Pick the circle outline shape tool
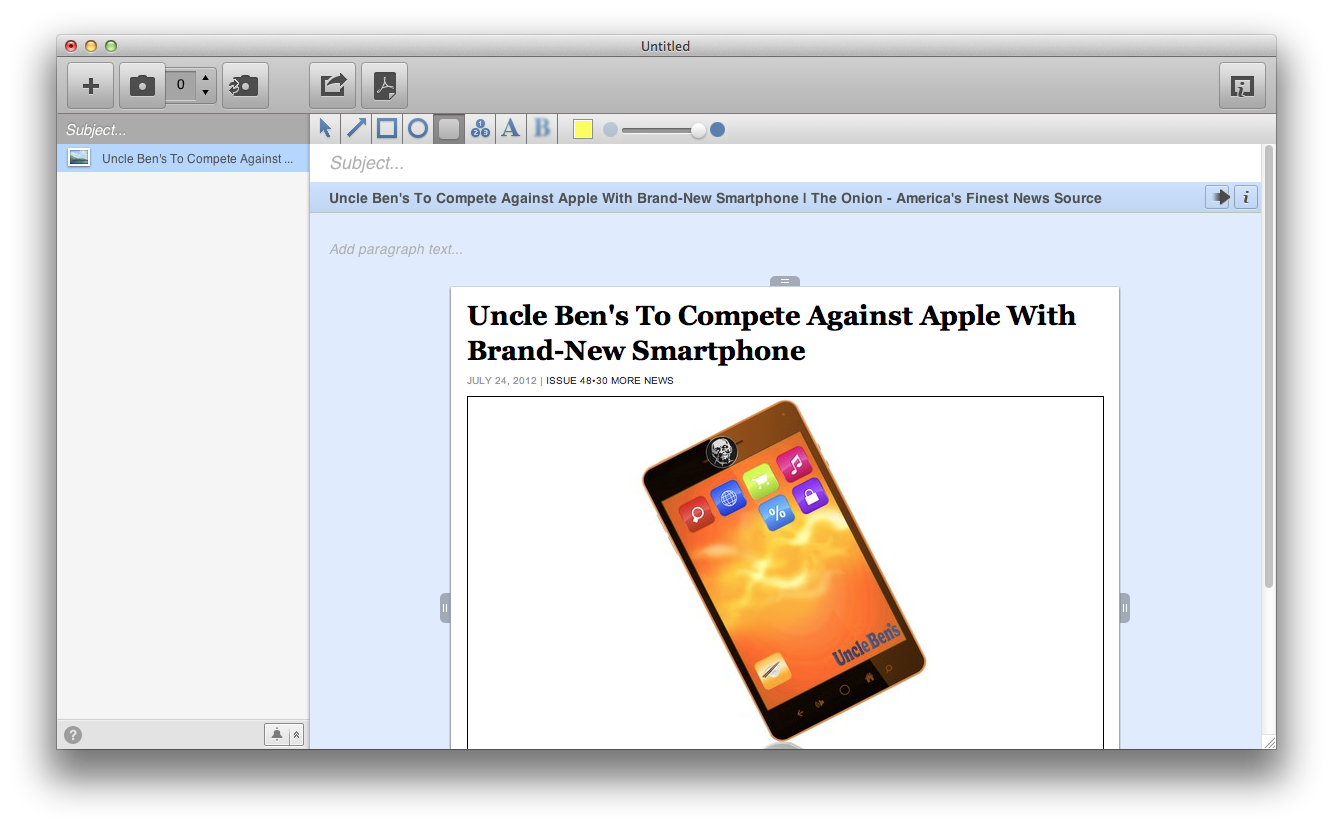 tap(418, 128)
